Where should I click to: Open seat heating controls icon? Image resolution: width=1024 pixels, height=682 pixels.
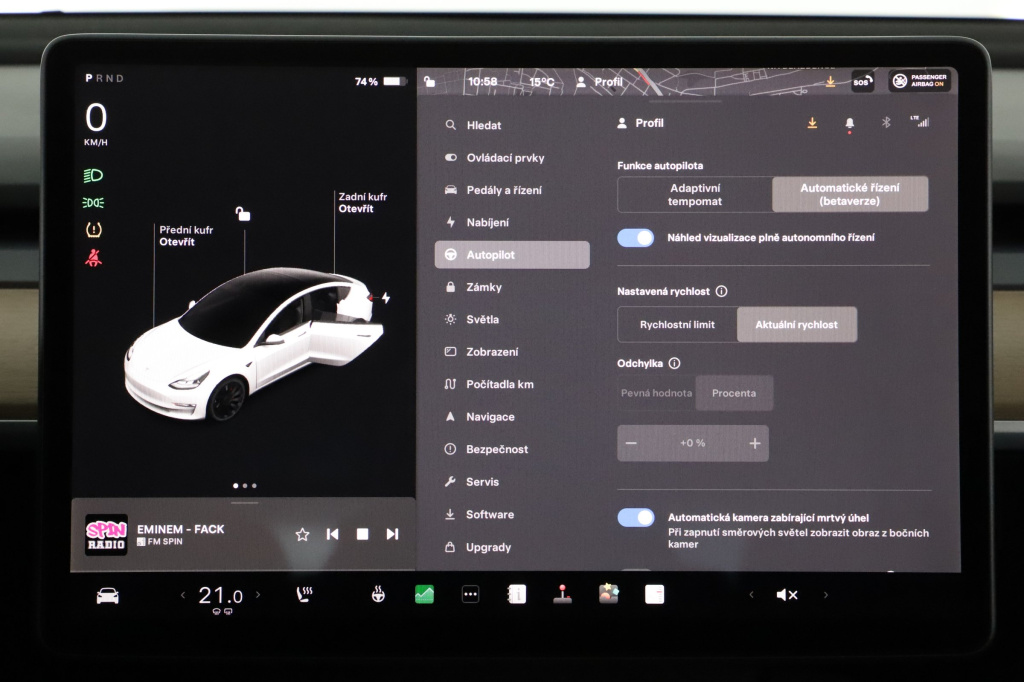click(303, 595)
